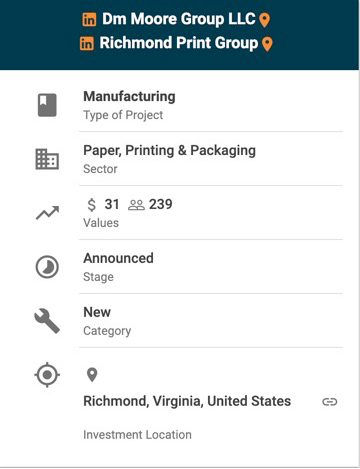Viewport: 360px width, 469px height.
Task: Click orange location pin beside Dm Moore Group LLC
Action: coord(264,20)
